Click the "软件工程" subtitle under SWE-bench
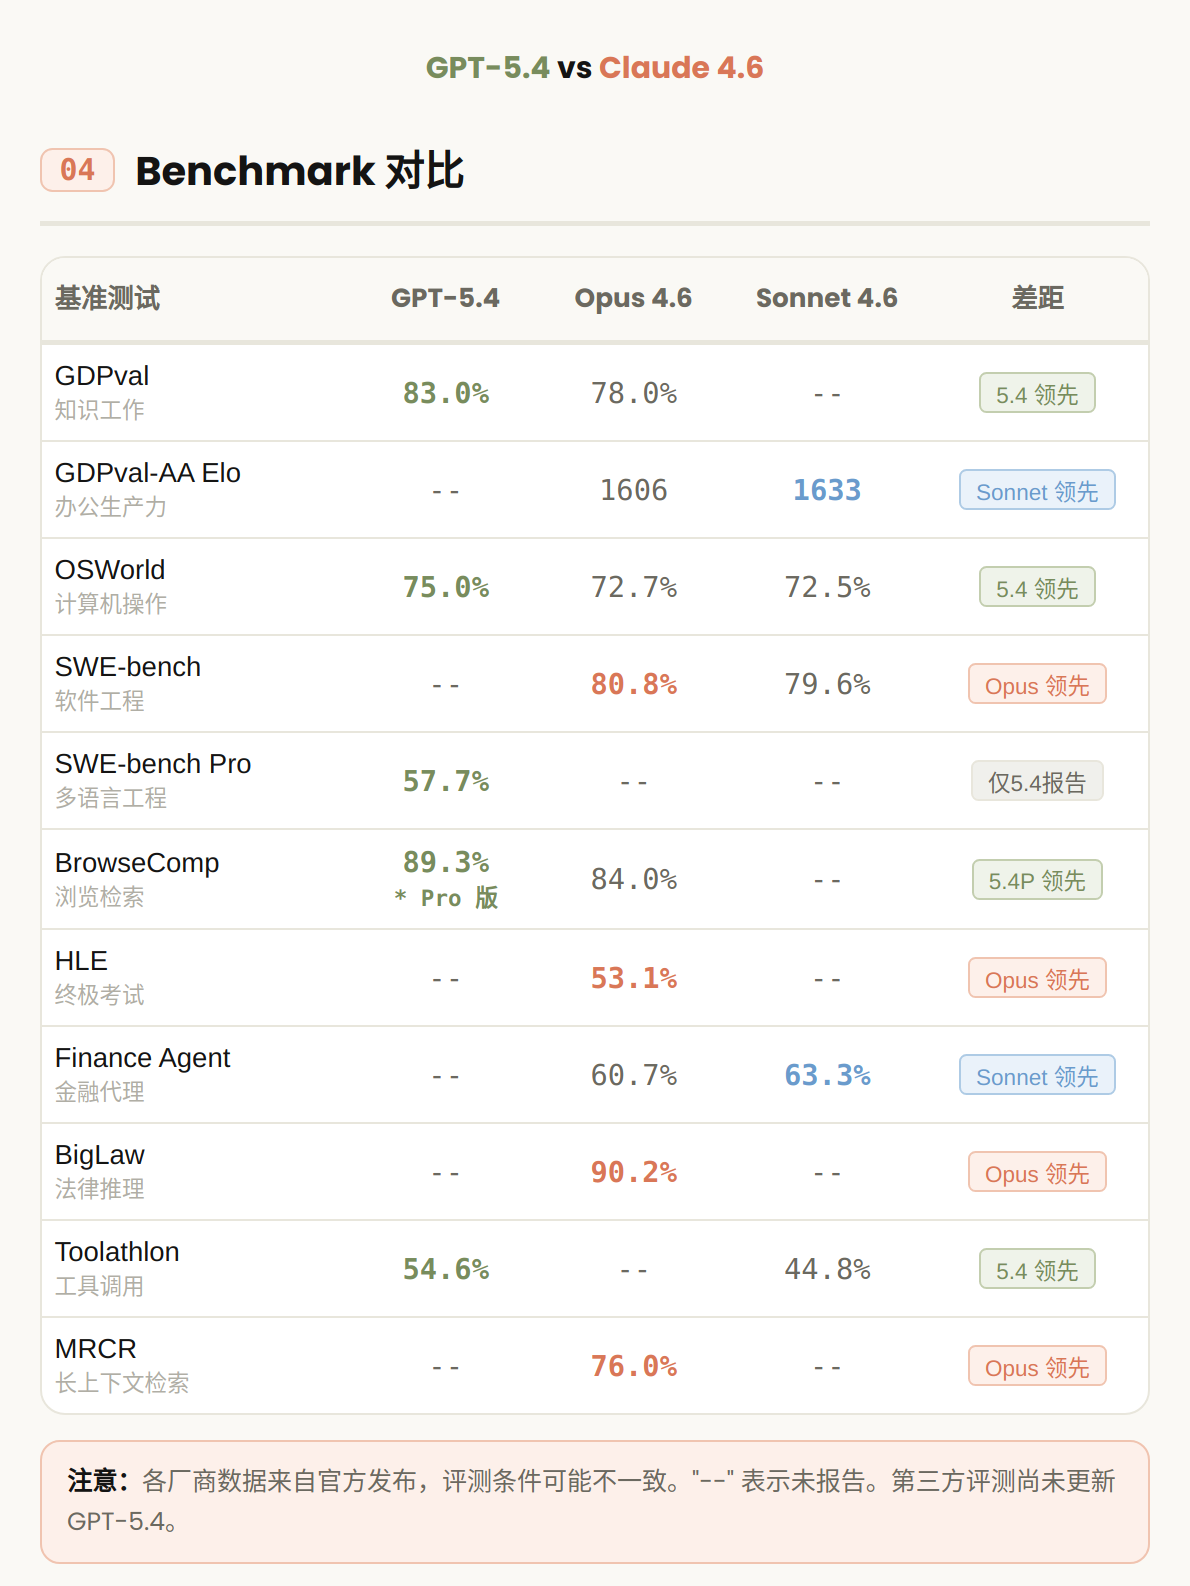This screenshot has height=1586, width=1190. [100, 701]
